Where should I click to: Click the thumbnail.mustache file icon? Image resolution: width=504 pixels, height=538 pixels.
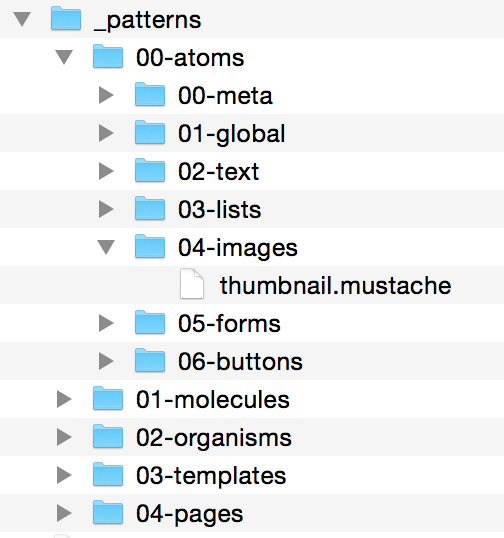[x=192, y=284]
